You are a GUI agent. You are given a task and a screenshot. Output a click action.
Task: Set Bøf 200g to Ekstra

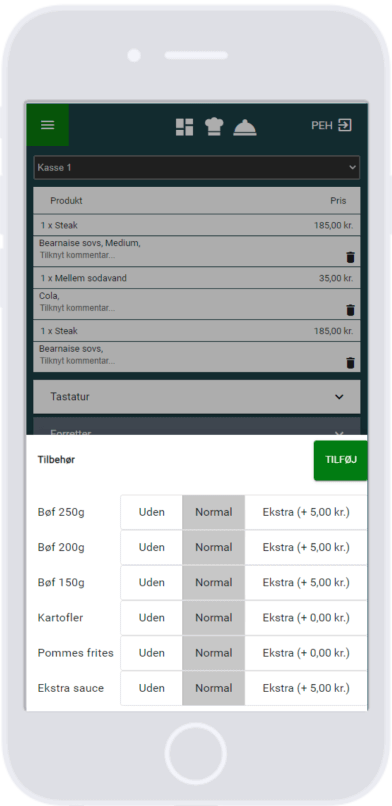[306, 547]
